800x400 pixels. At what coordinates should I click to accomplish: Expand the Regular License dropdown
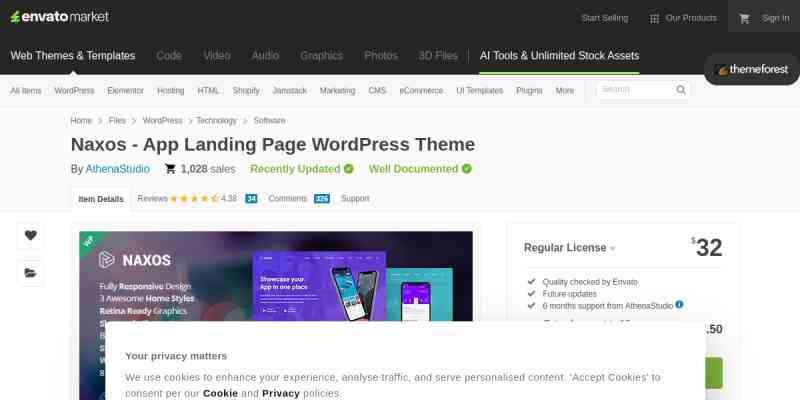click(613, 248)
